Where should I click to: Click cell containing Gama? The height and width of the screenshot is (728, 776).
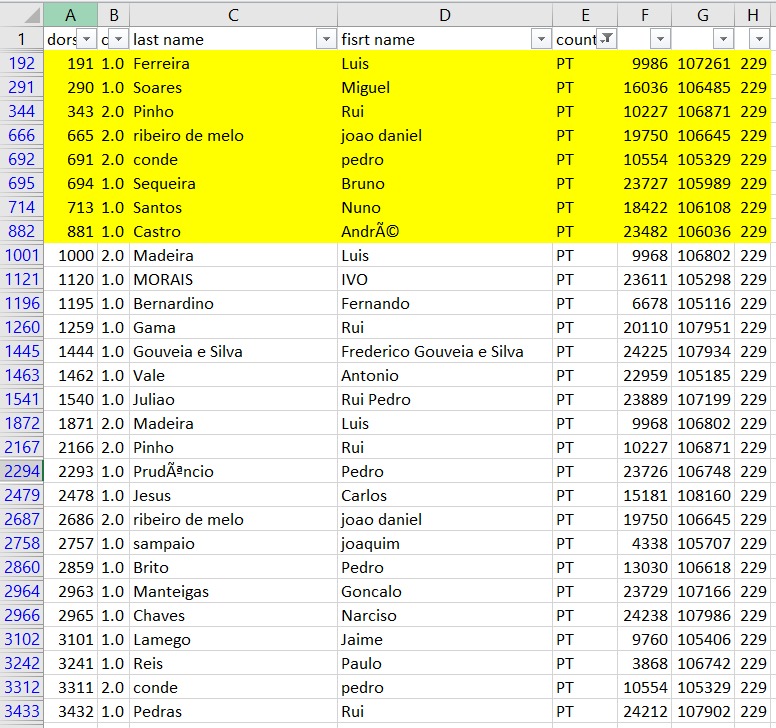pyautogui.click(x=234, y=328)
